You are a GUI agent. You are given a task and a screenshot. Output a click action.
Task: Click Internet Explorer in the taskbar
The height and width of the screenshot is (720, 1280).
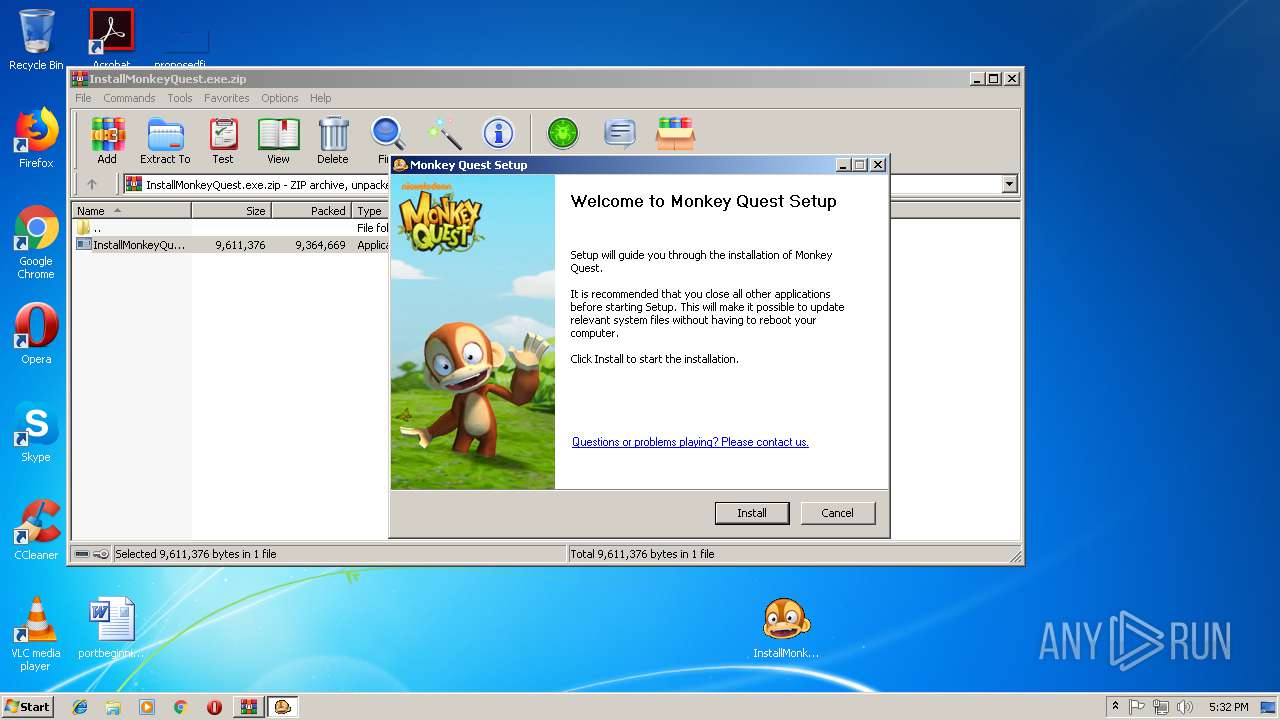(x=80, y=707)
